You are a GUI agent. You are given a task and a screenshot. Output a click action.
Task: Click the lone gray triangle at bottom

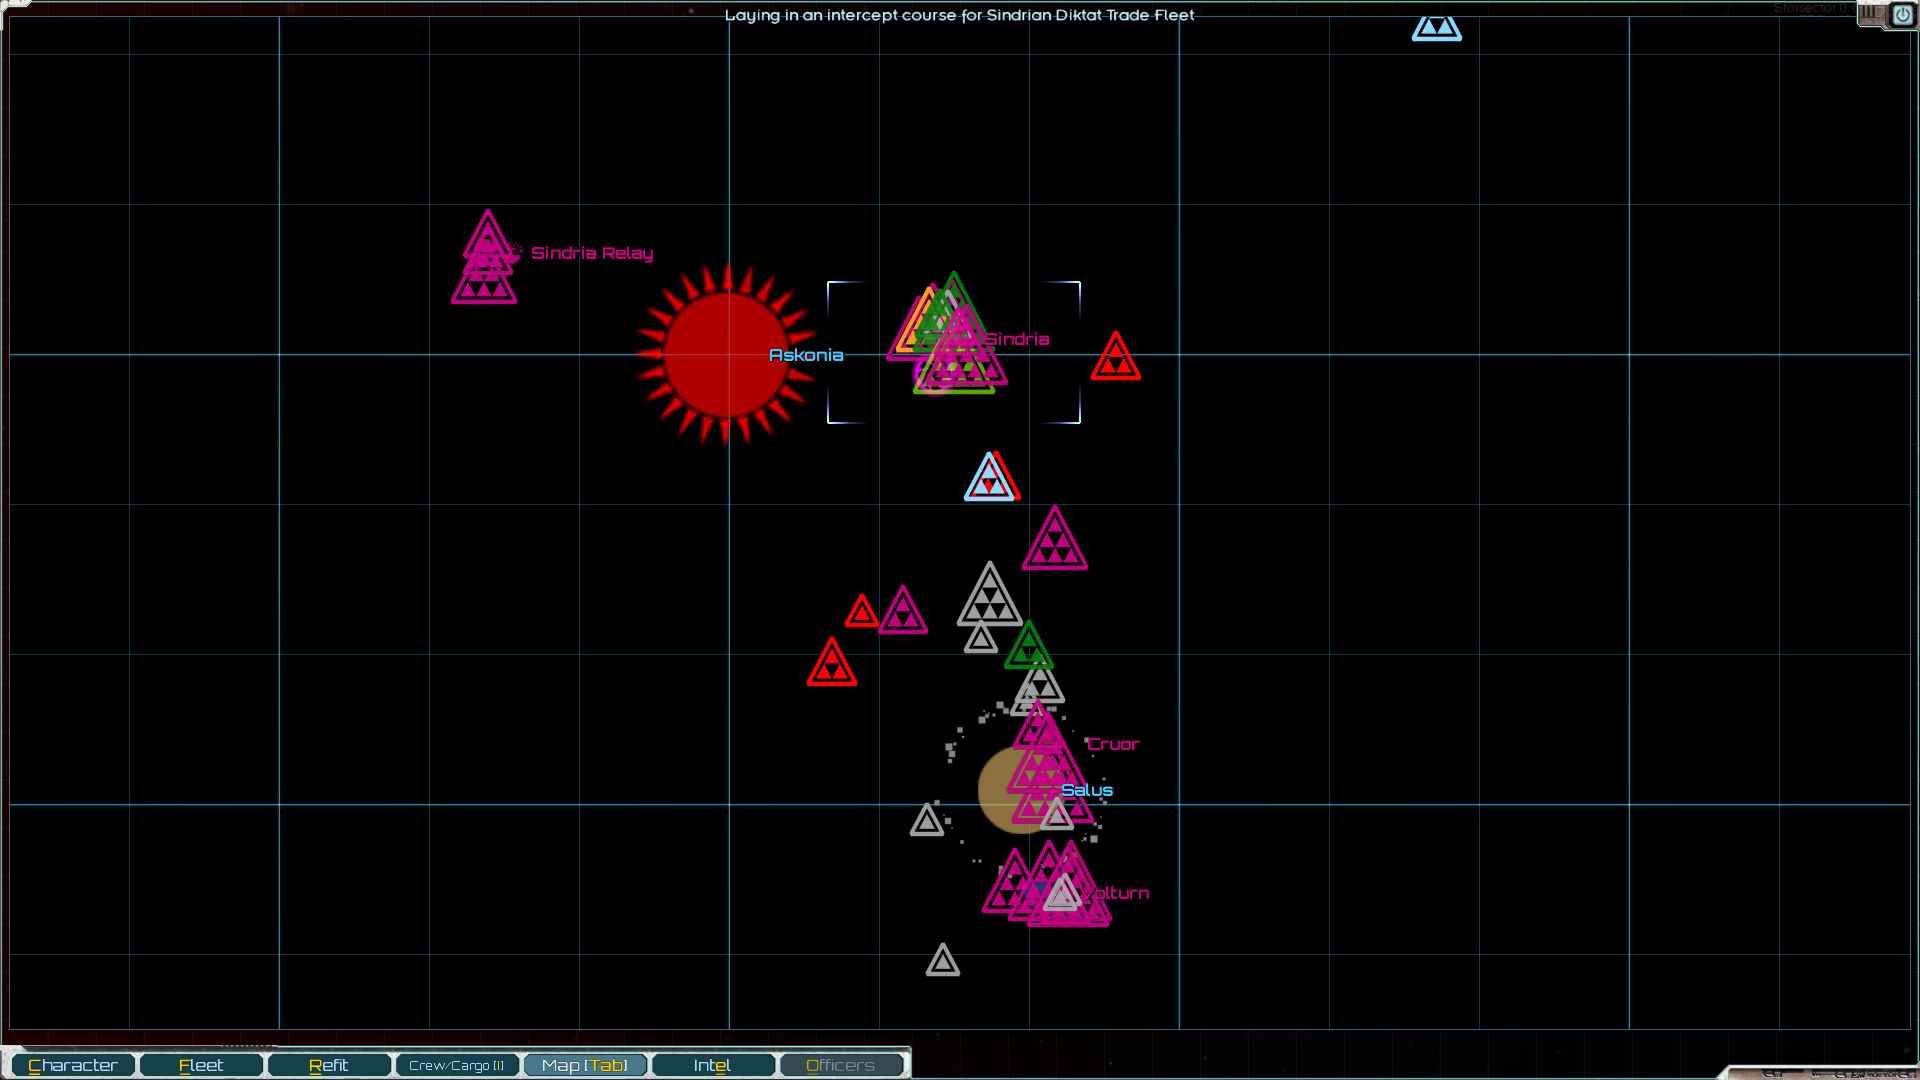coord(942,962)
